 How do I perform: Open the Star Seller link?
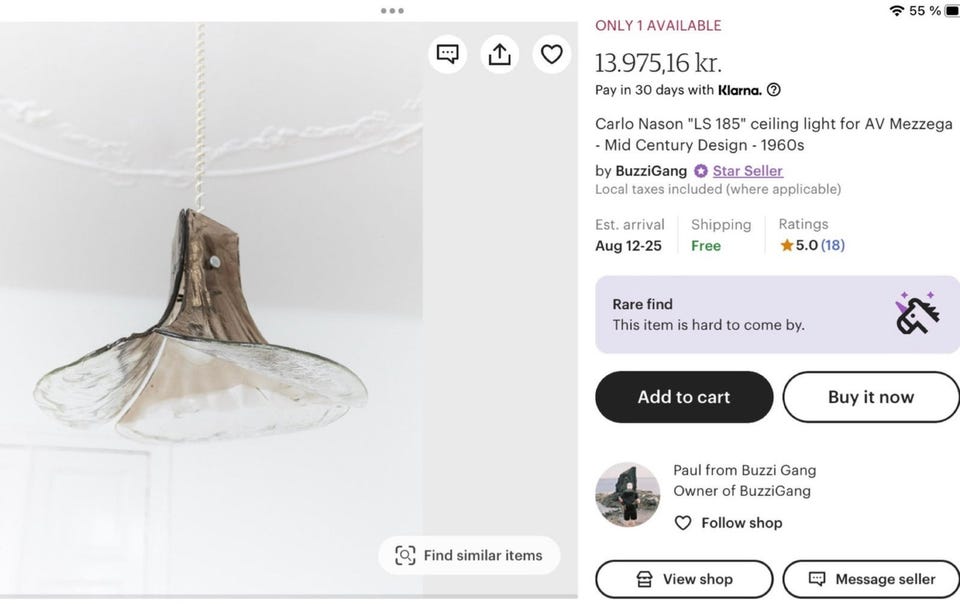click(x=747, y=171)
